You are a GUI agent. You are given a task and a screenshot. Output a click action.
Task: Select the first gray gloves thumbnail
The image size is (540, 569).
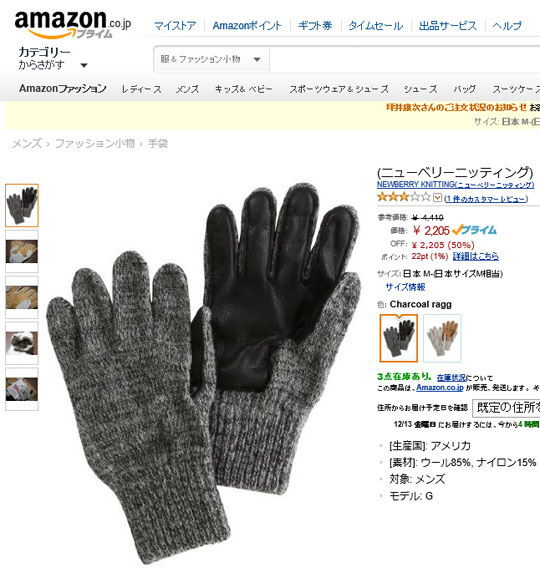[x=22, y=205]
